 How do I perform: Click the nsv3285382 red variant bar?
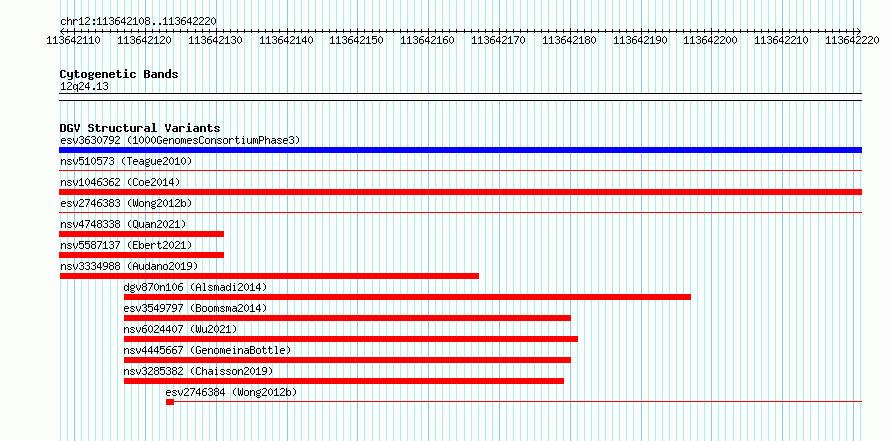click(x=343, y=381)
